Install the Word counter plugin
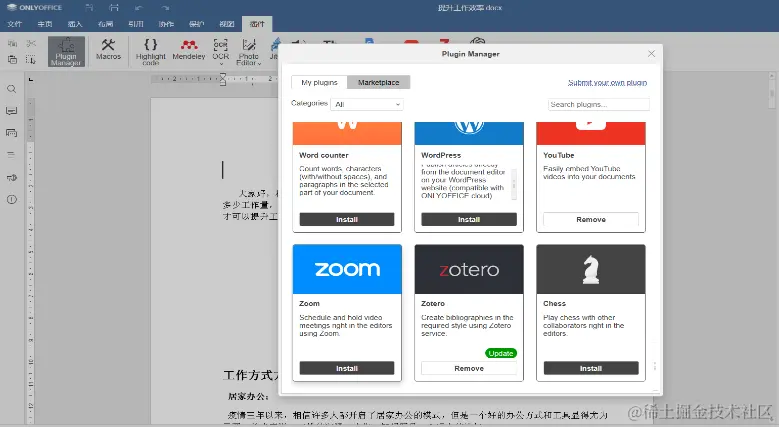This screenshot has height=427, width=779. [x=347, y=219]
